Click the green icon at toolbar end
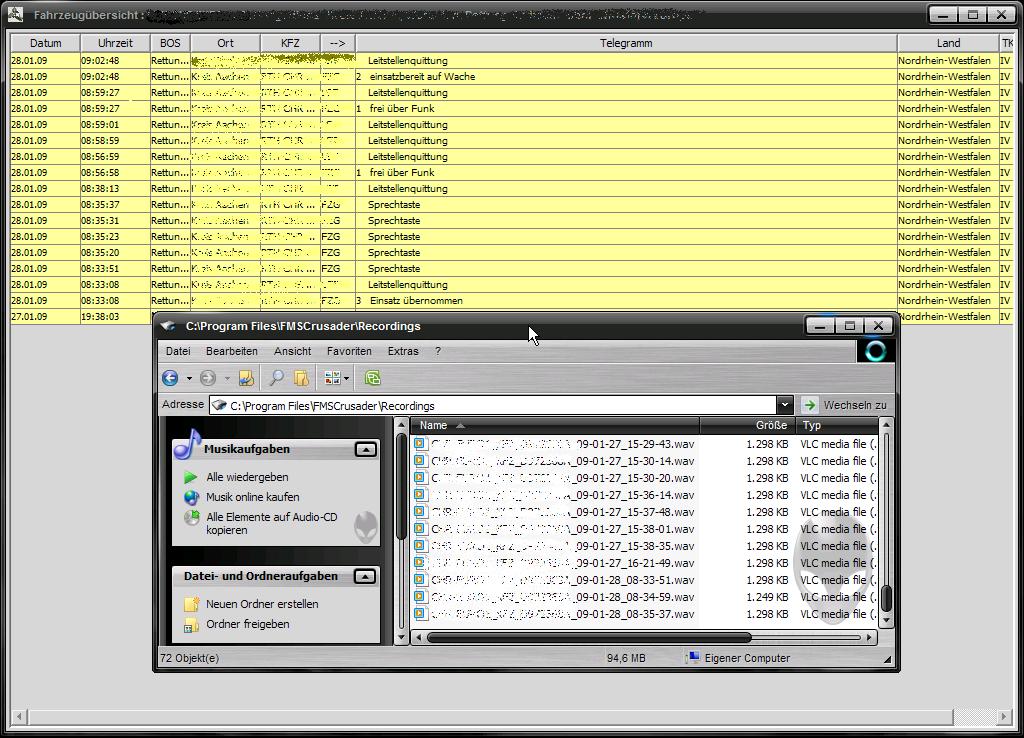1024x738 pixels. tap(373, 378)
